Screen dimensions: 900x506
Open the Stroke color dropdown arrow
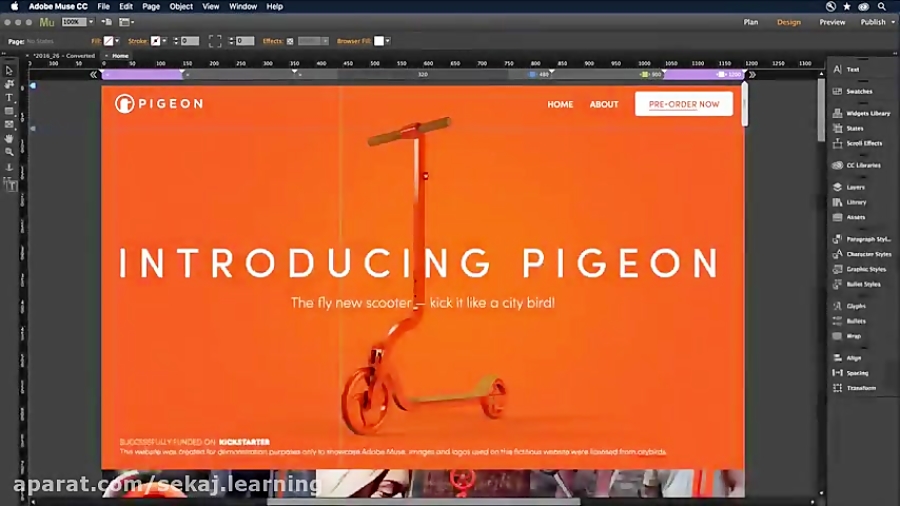tap(164, 41)
